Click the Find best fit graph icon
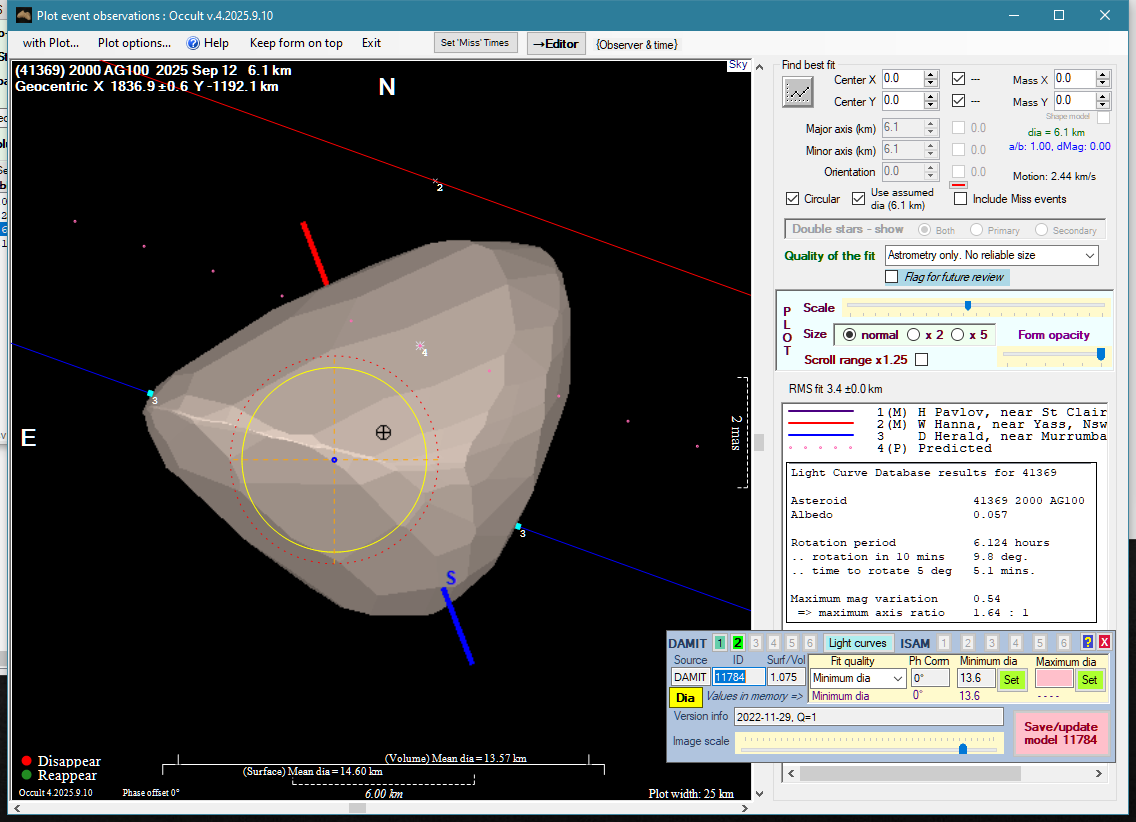 (798, 93)
